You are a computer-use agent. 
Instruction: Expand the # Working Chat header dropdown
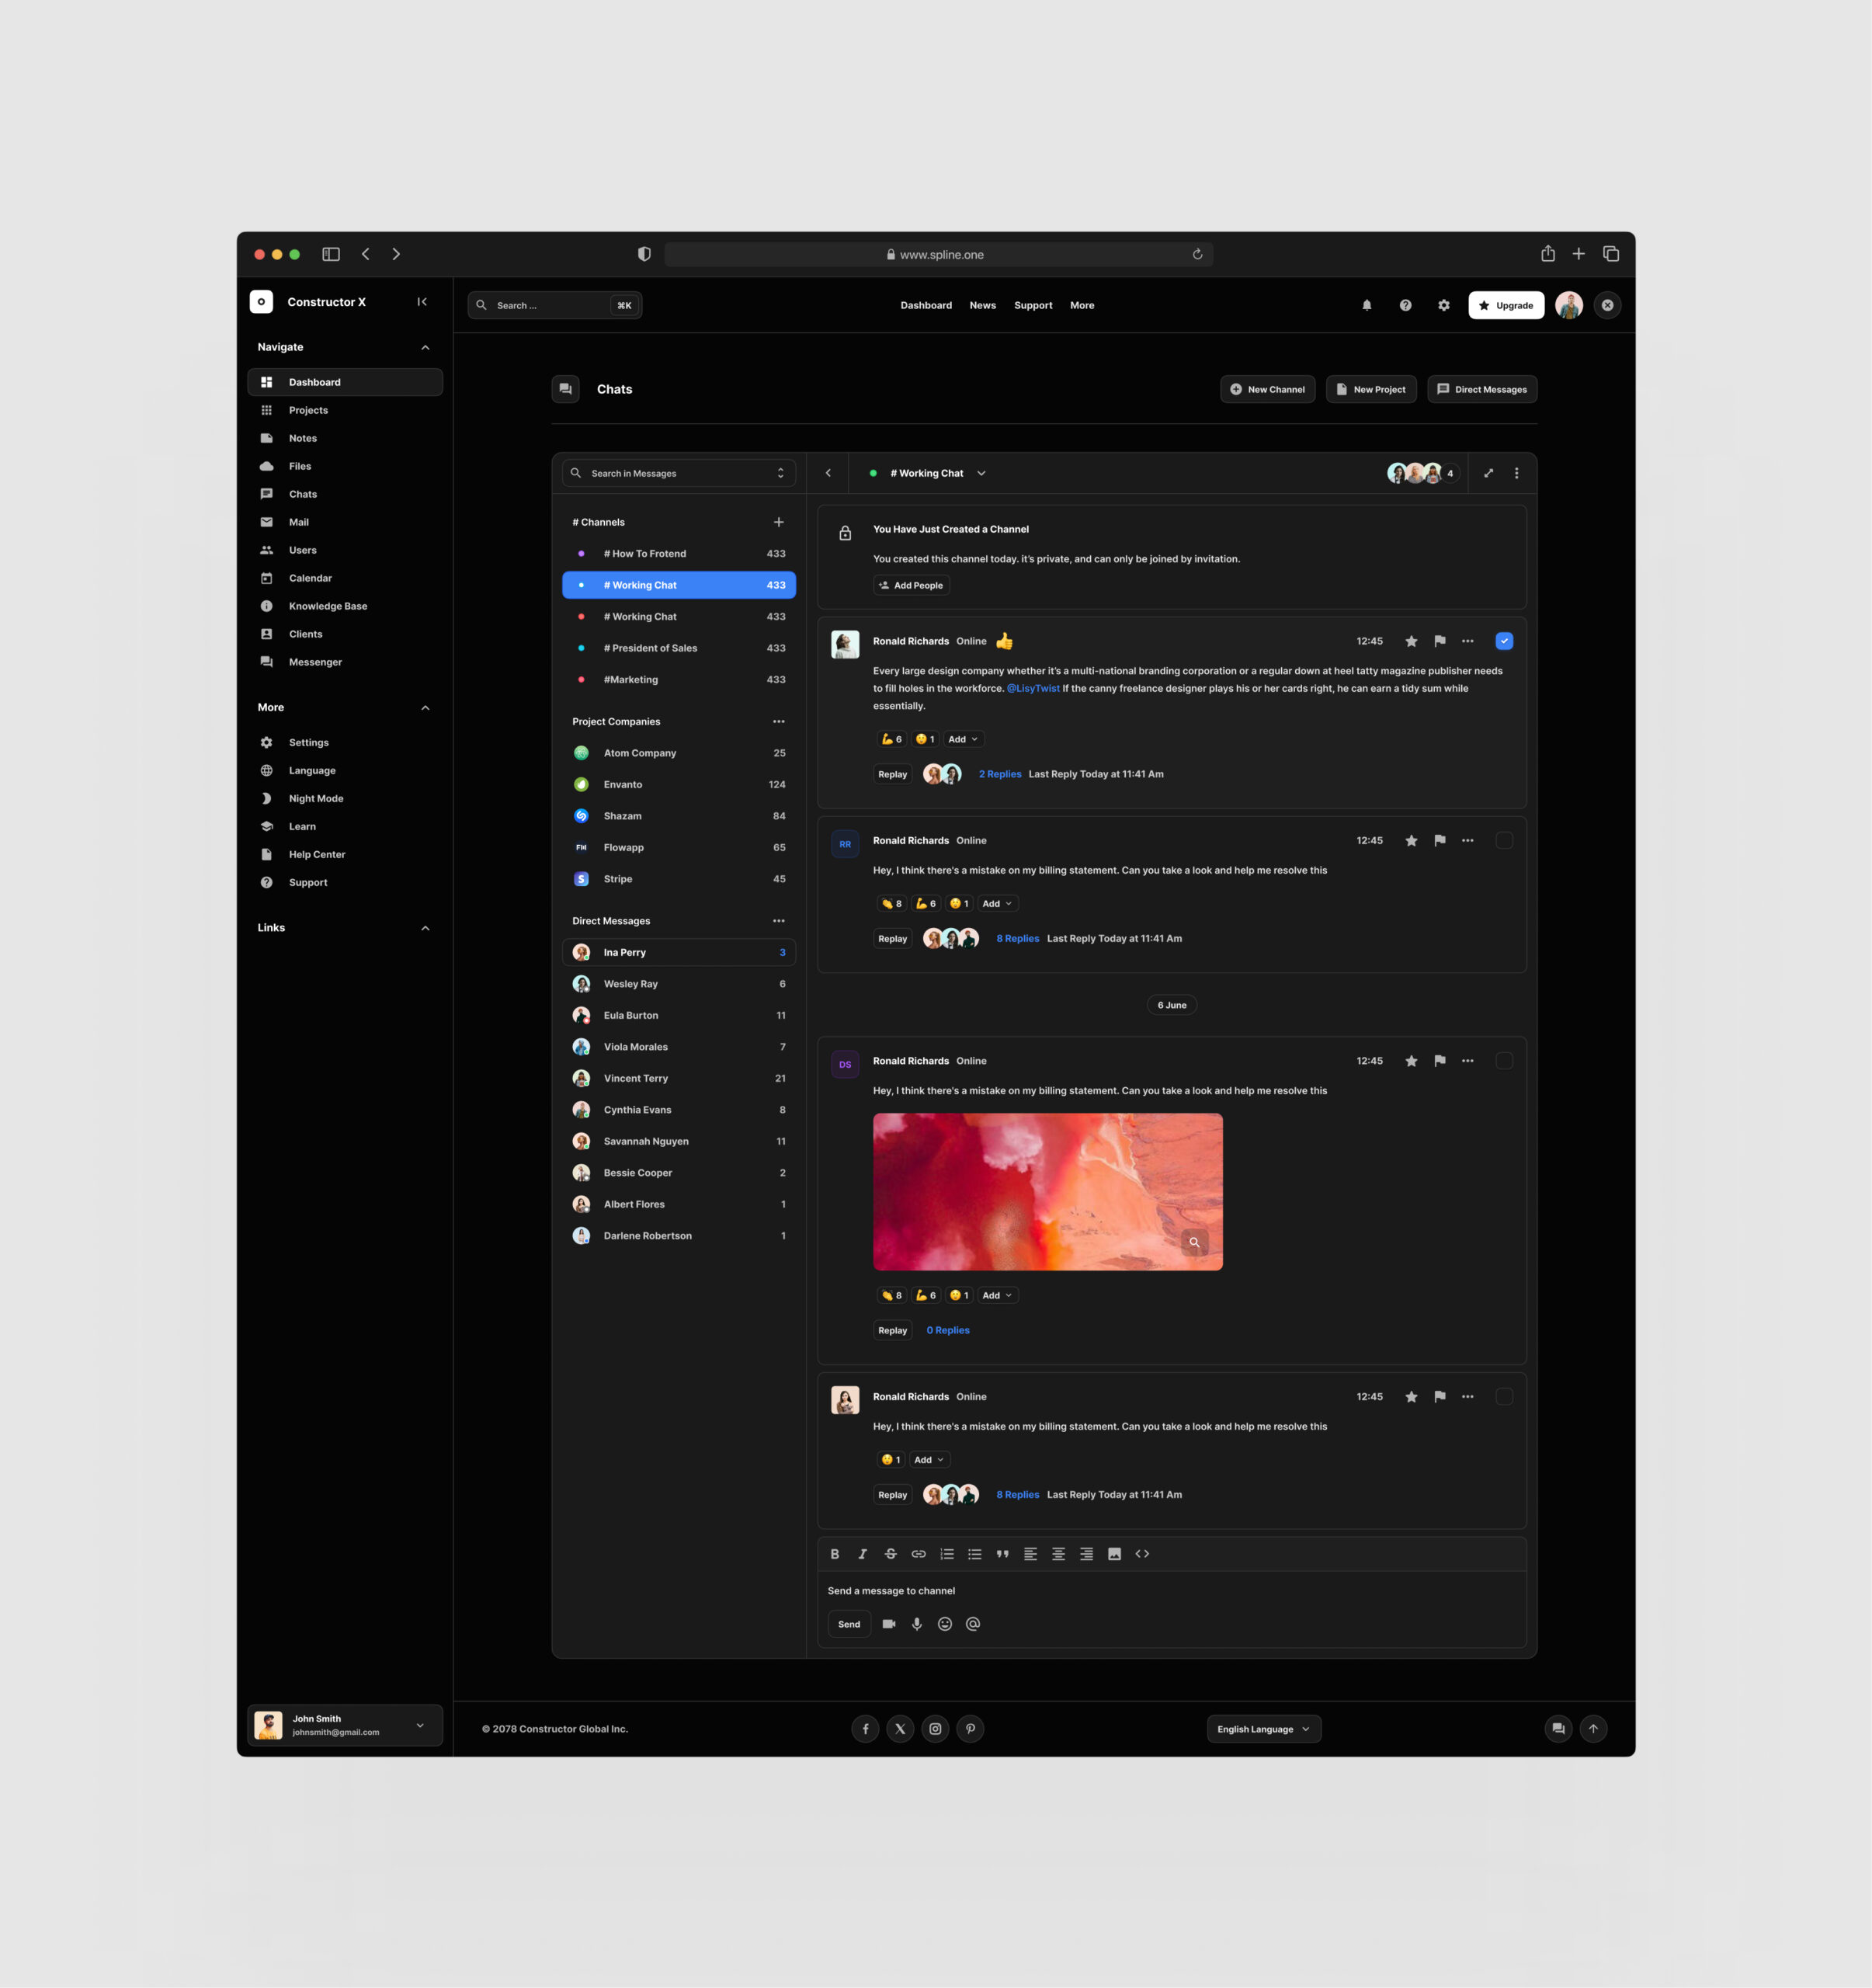pos(981,474)
